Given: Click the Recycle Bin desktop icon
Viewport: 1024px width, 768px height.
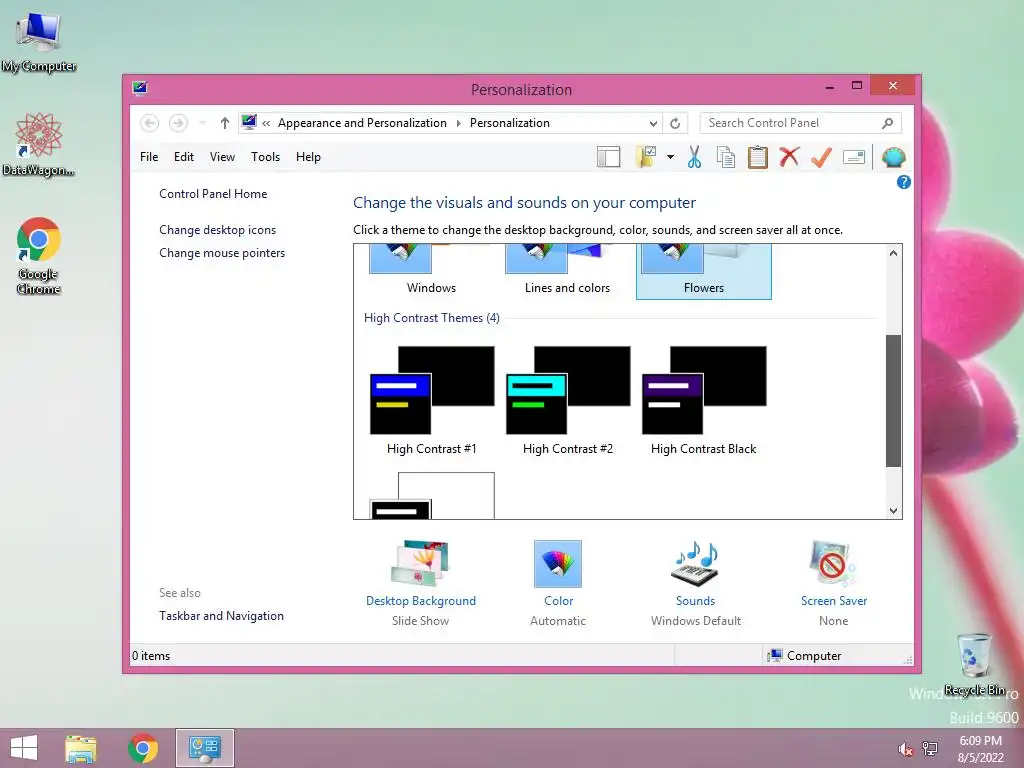Looking at the screenshot, I should tap(974, 664).
